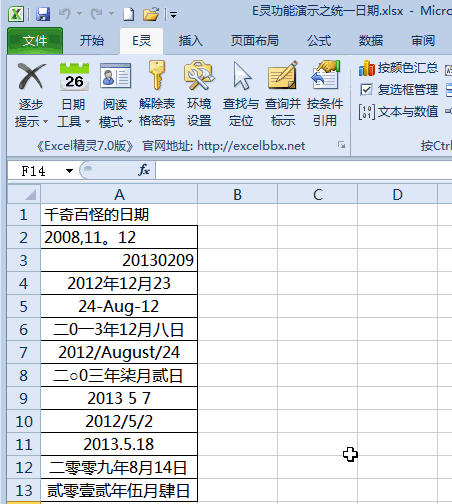Open the 阅读模式 tool
The width and height of the screenshot is (452, 504).
[115, 95]
